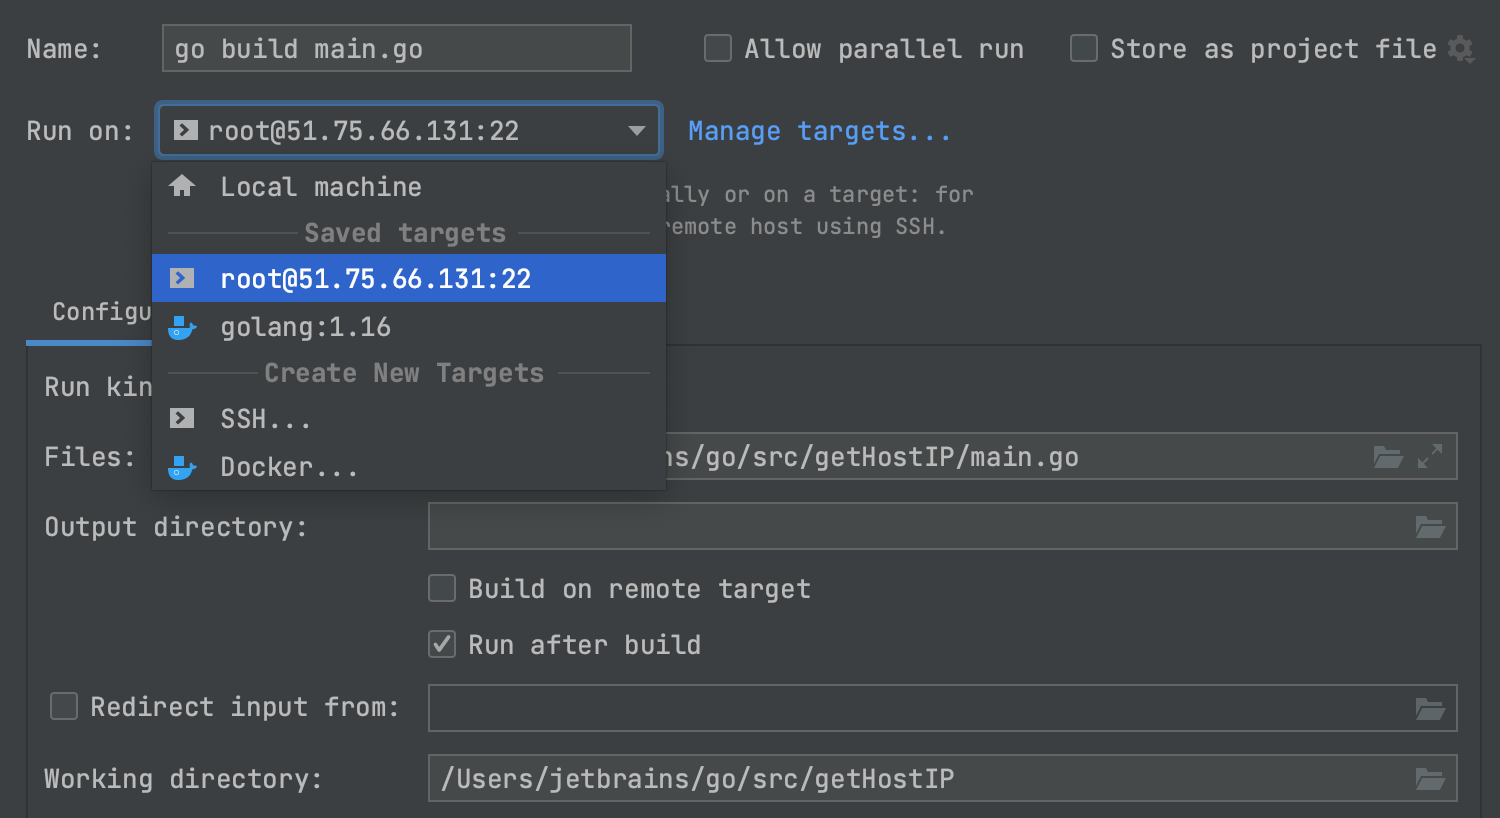
Task: Click the Docker icon for the Docker... target
Action: 182,467
